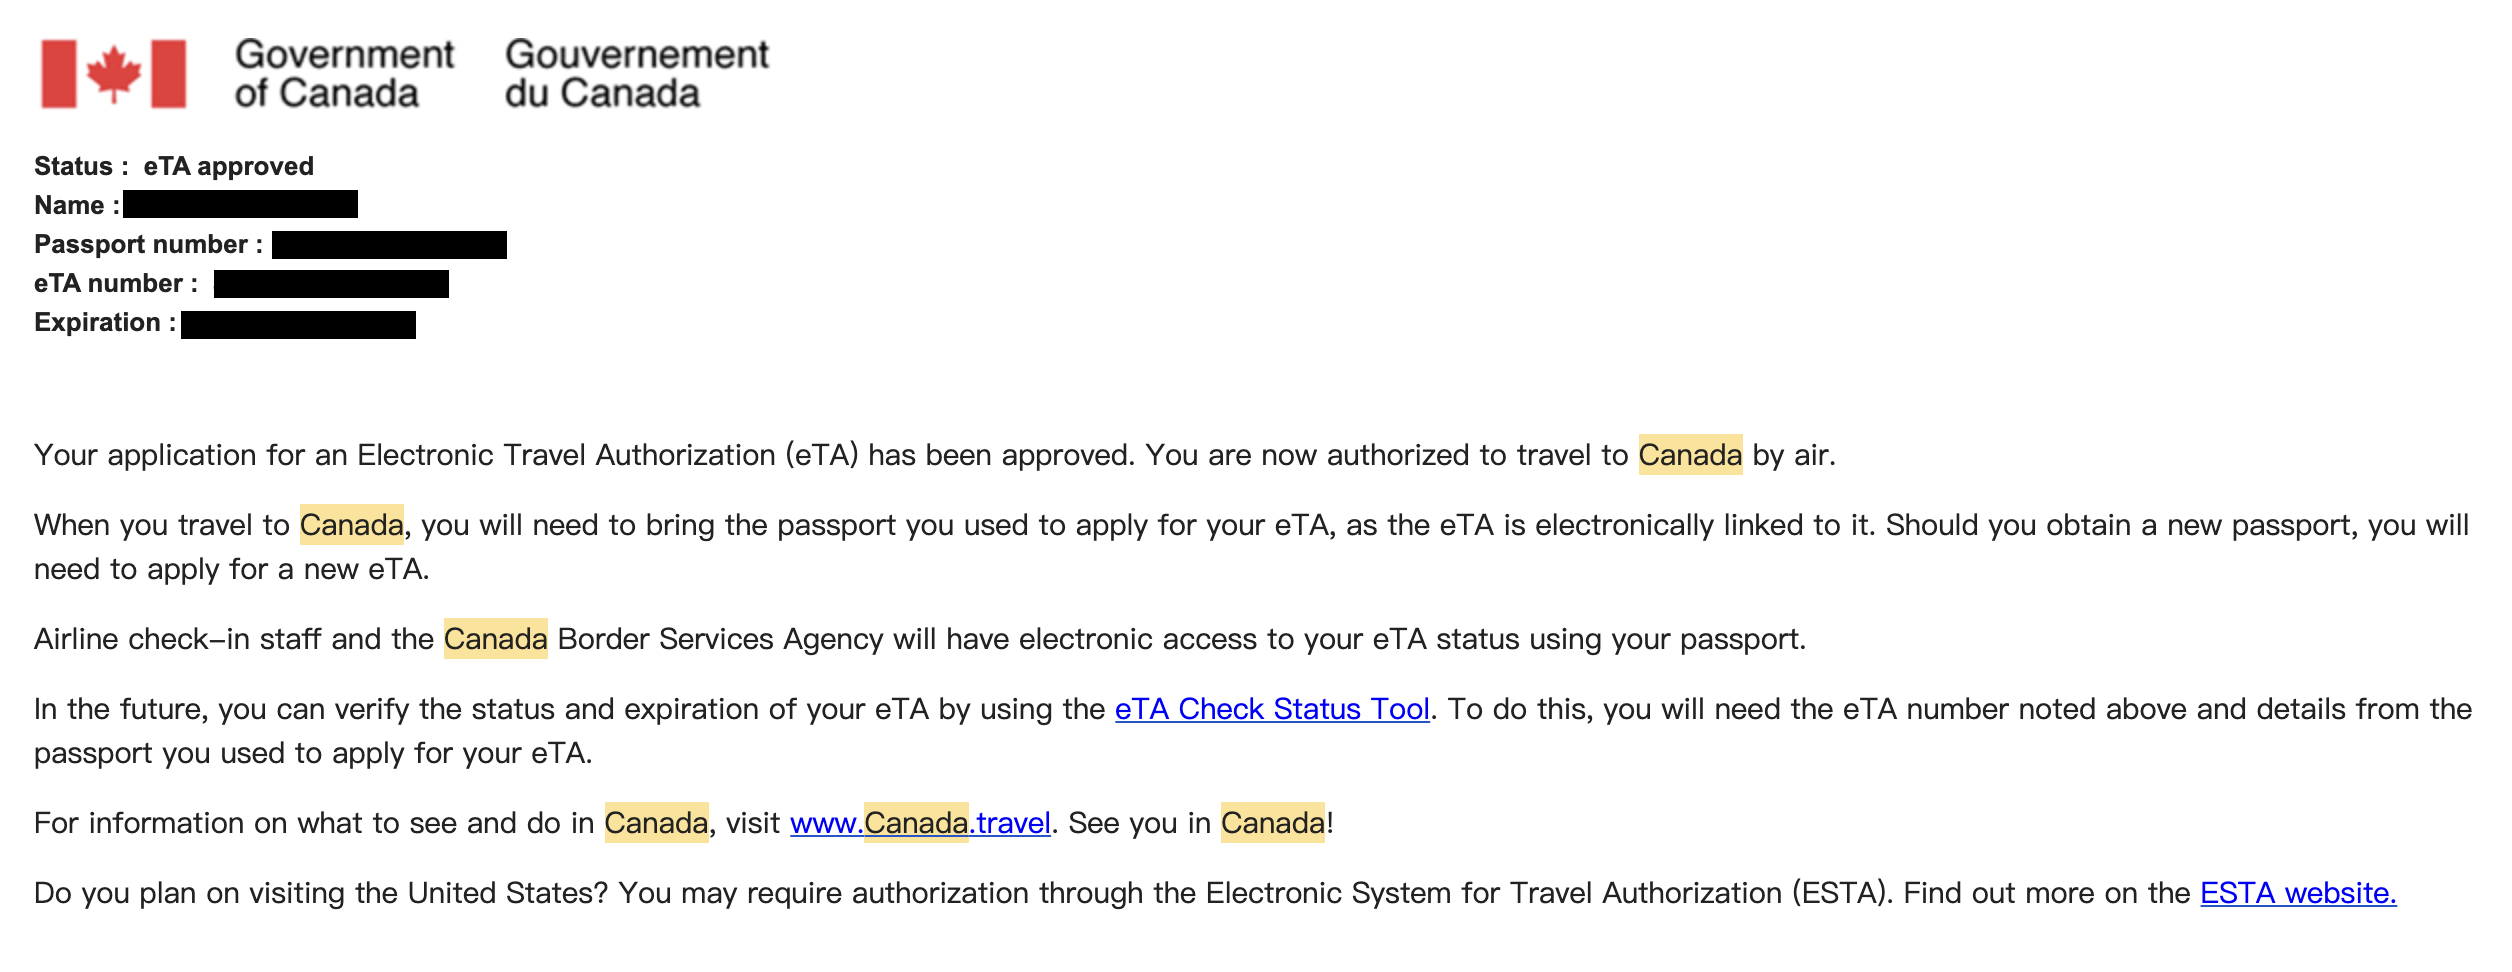Click the redacted Name value
This screenshot has width=2512, height=972.
(240, 205)
